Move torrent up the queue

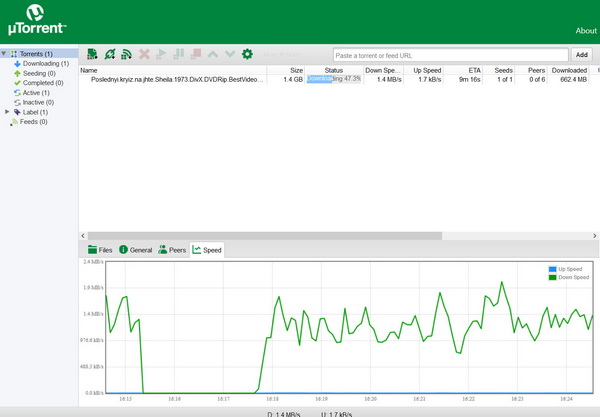click(x=213, y=54)
